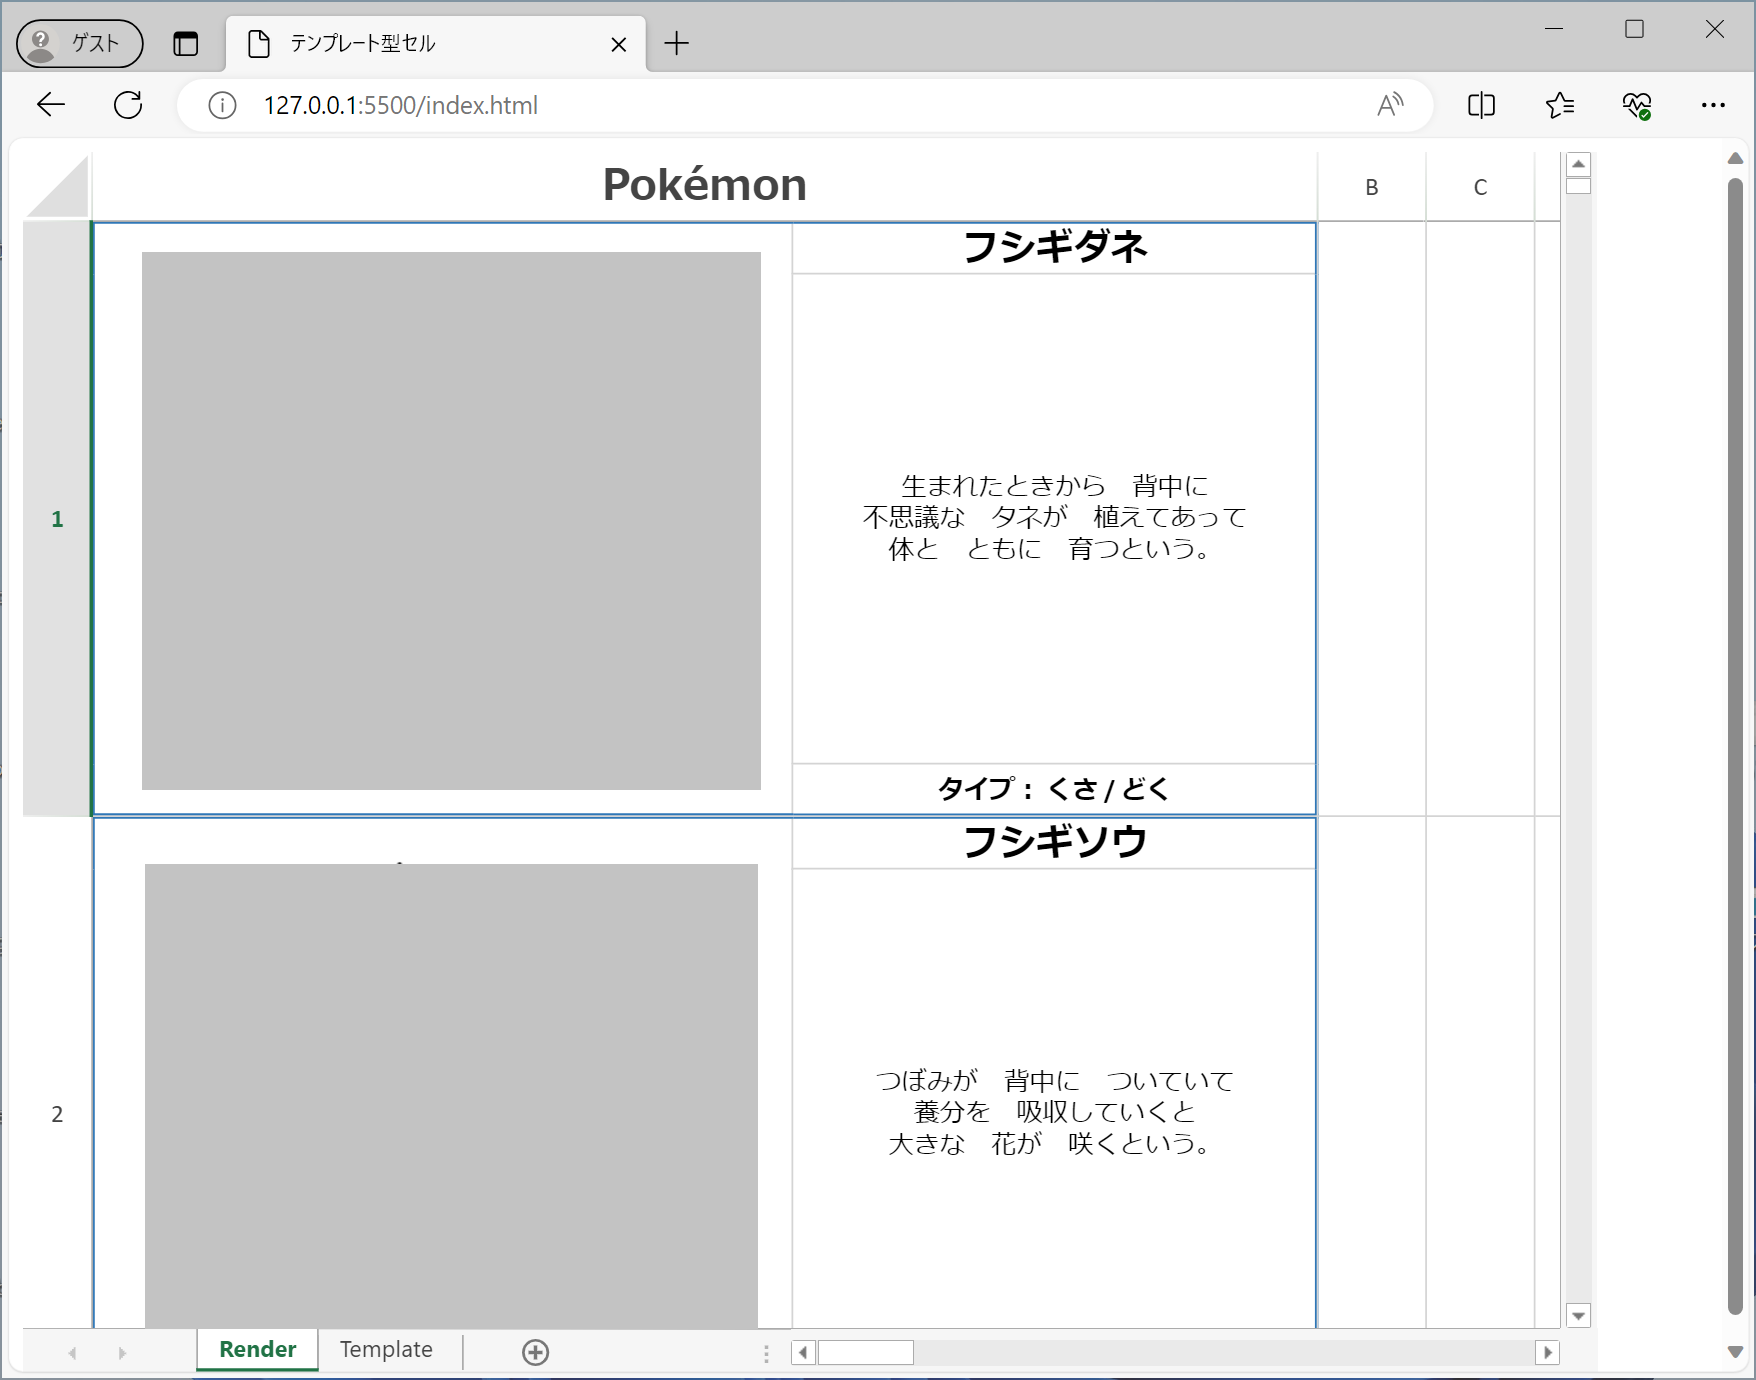Click the フシギダネ gray image placeholder

451,521
